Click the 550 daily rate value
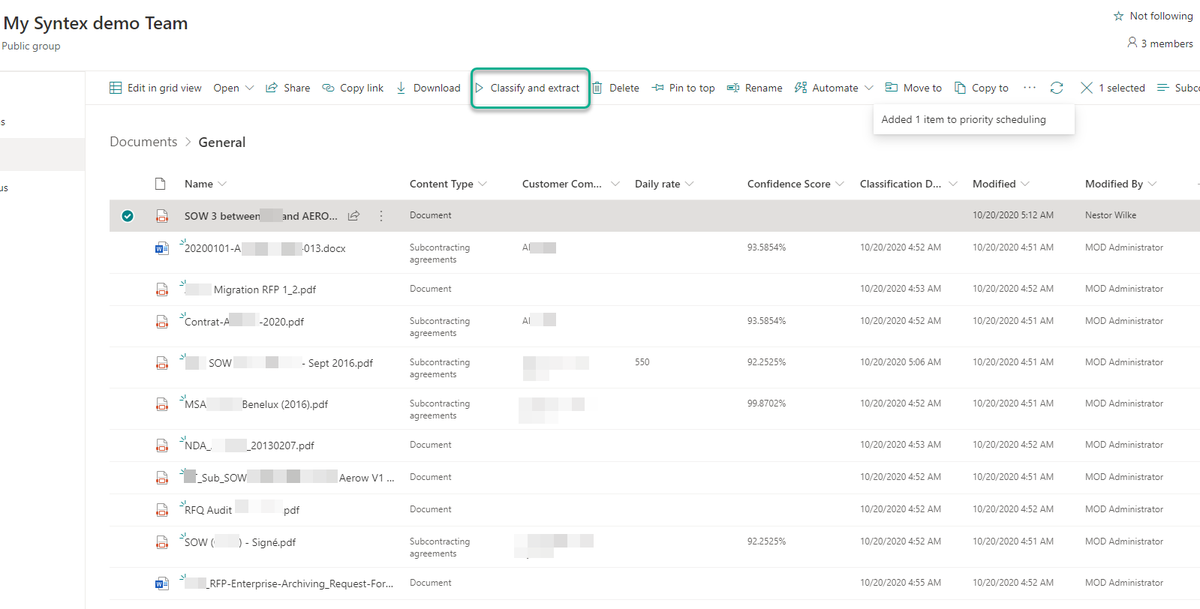 pyautogui.click(x=642, y=362)
